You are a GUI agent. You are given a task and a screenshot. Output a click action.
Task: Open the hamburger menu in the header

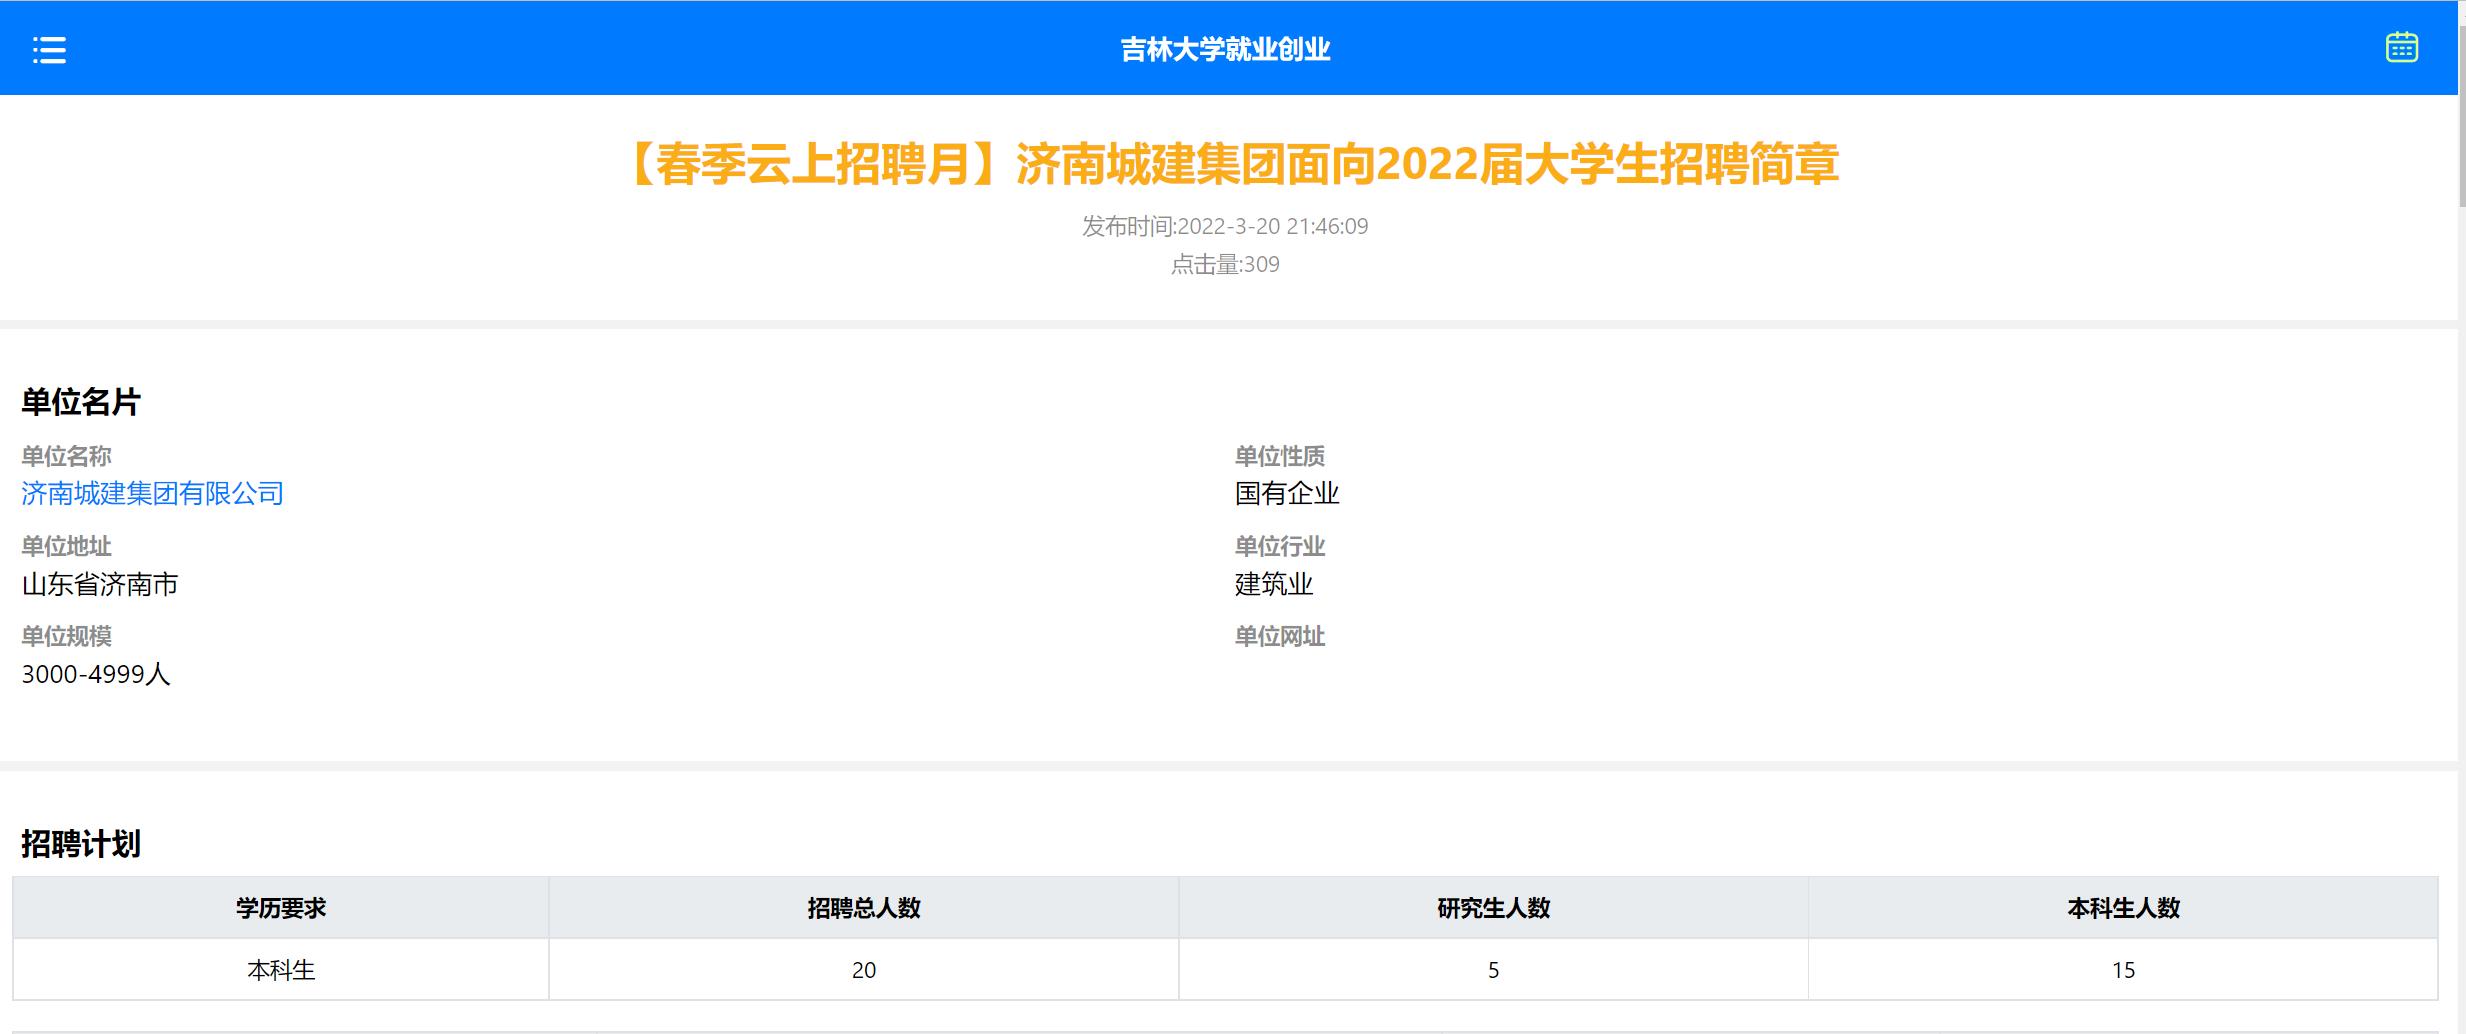(x=49, y=49)
